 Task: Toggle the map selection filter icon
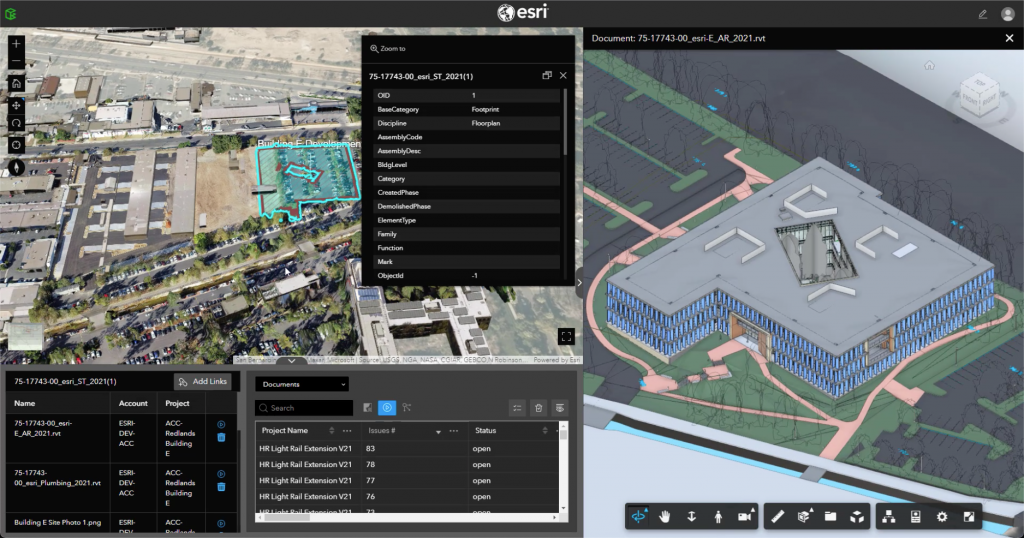pos(368,407)
